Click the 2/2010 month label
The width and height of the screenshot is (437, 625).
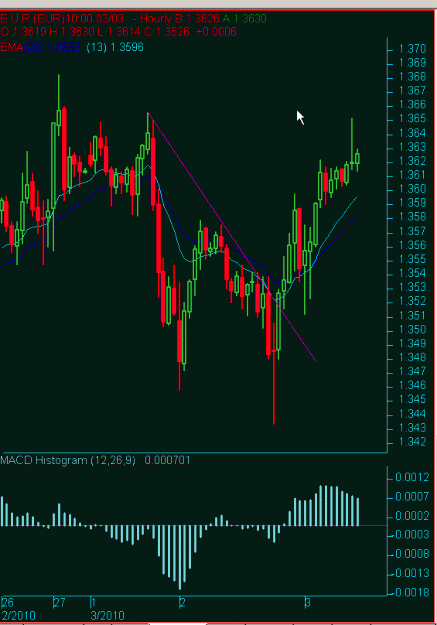18,616
